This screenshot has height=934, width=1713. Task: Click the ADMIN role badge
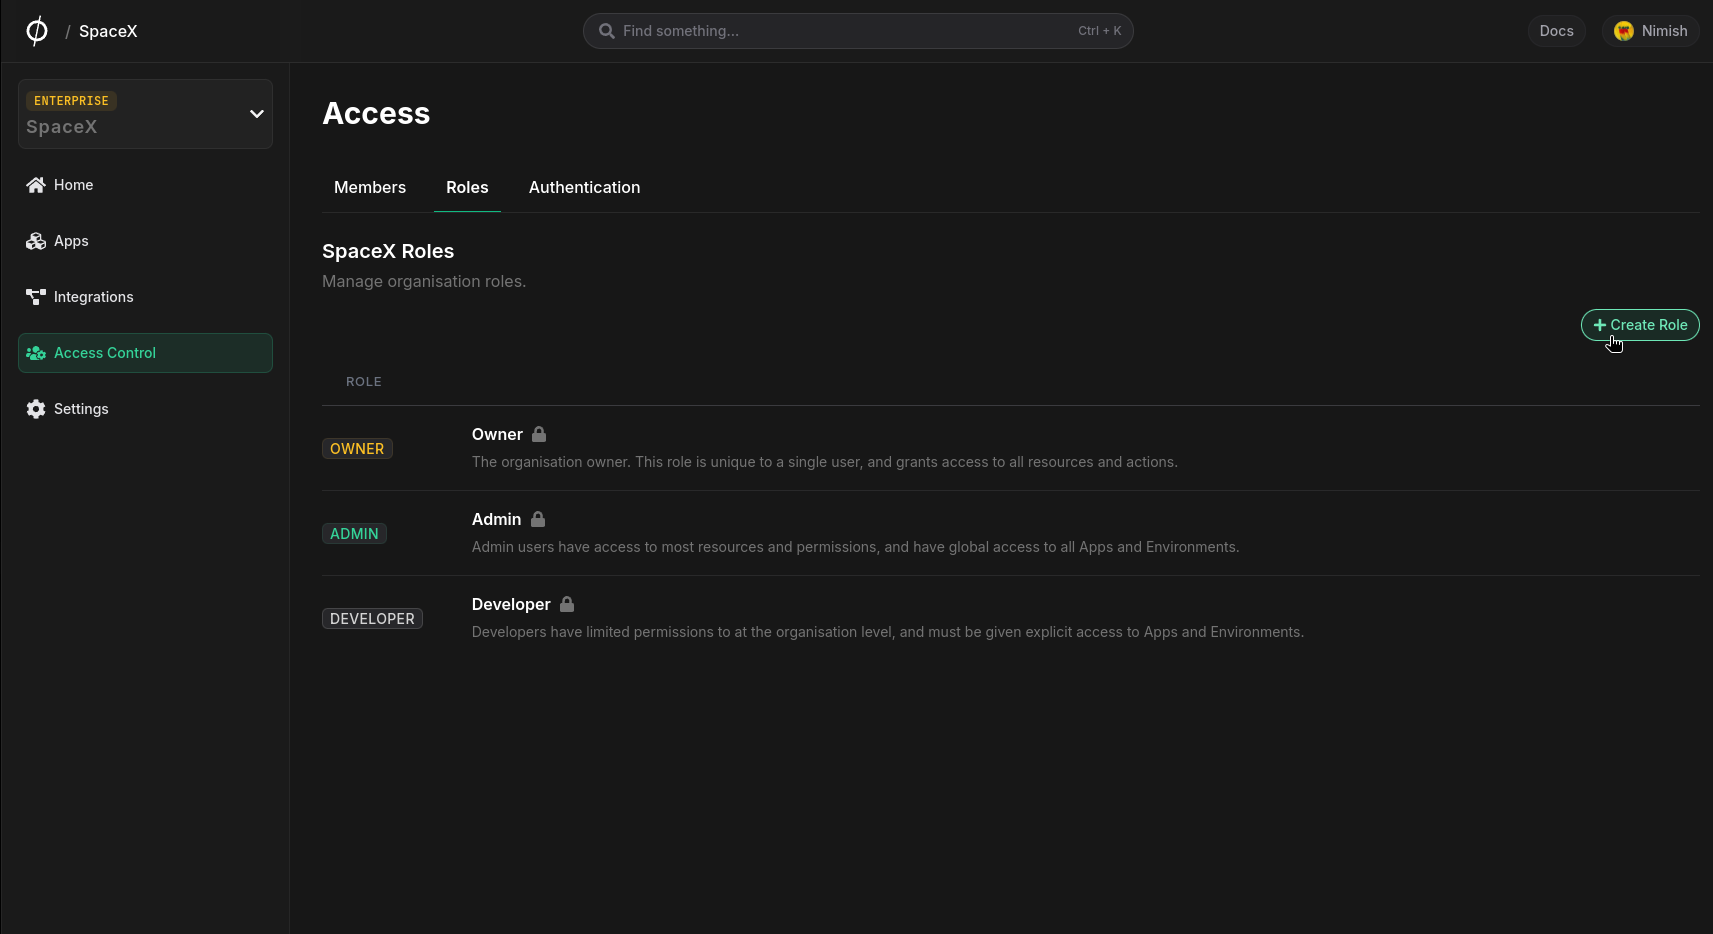[354, 534]
